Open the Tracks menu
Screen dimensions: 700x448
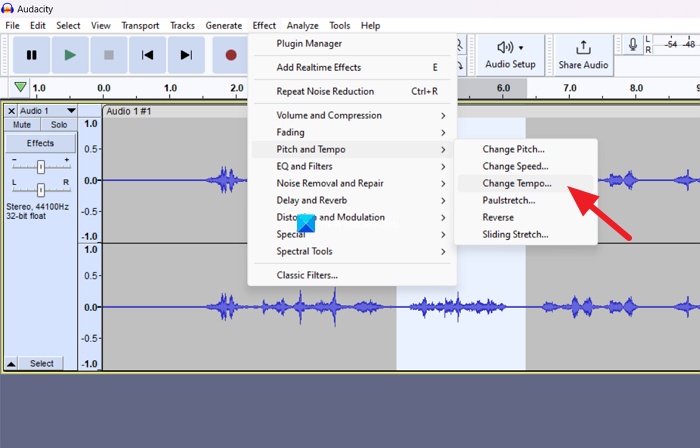(182, 25)
